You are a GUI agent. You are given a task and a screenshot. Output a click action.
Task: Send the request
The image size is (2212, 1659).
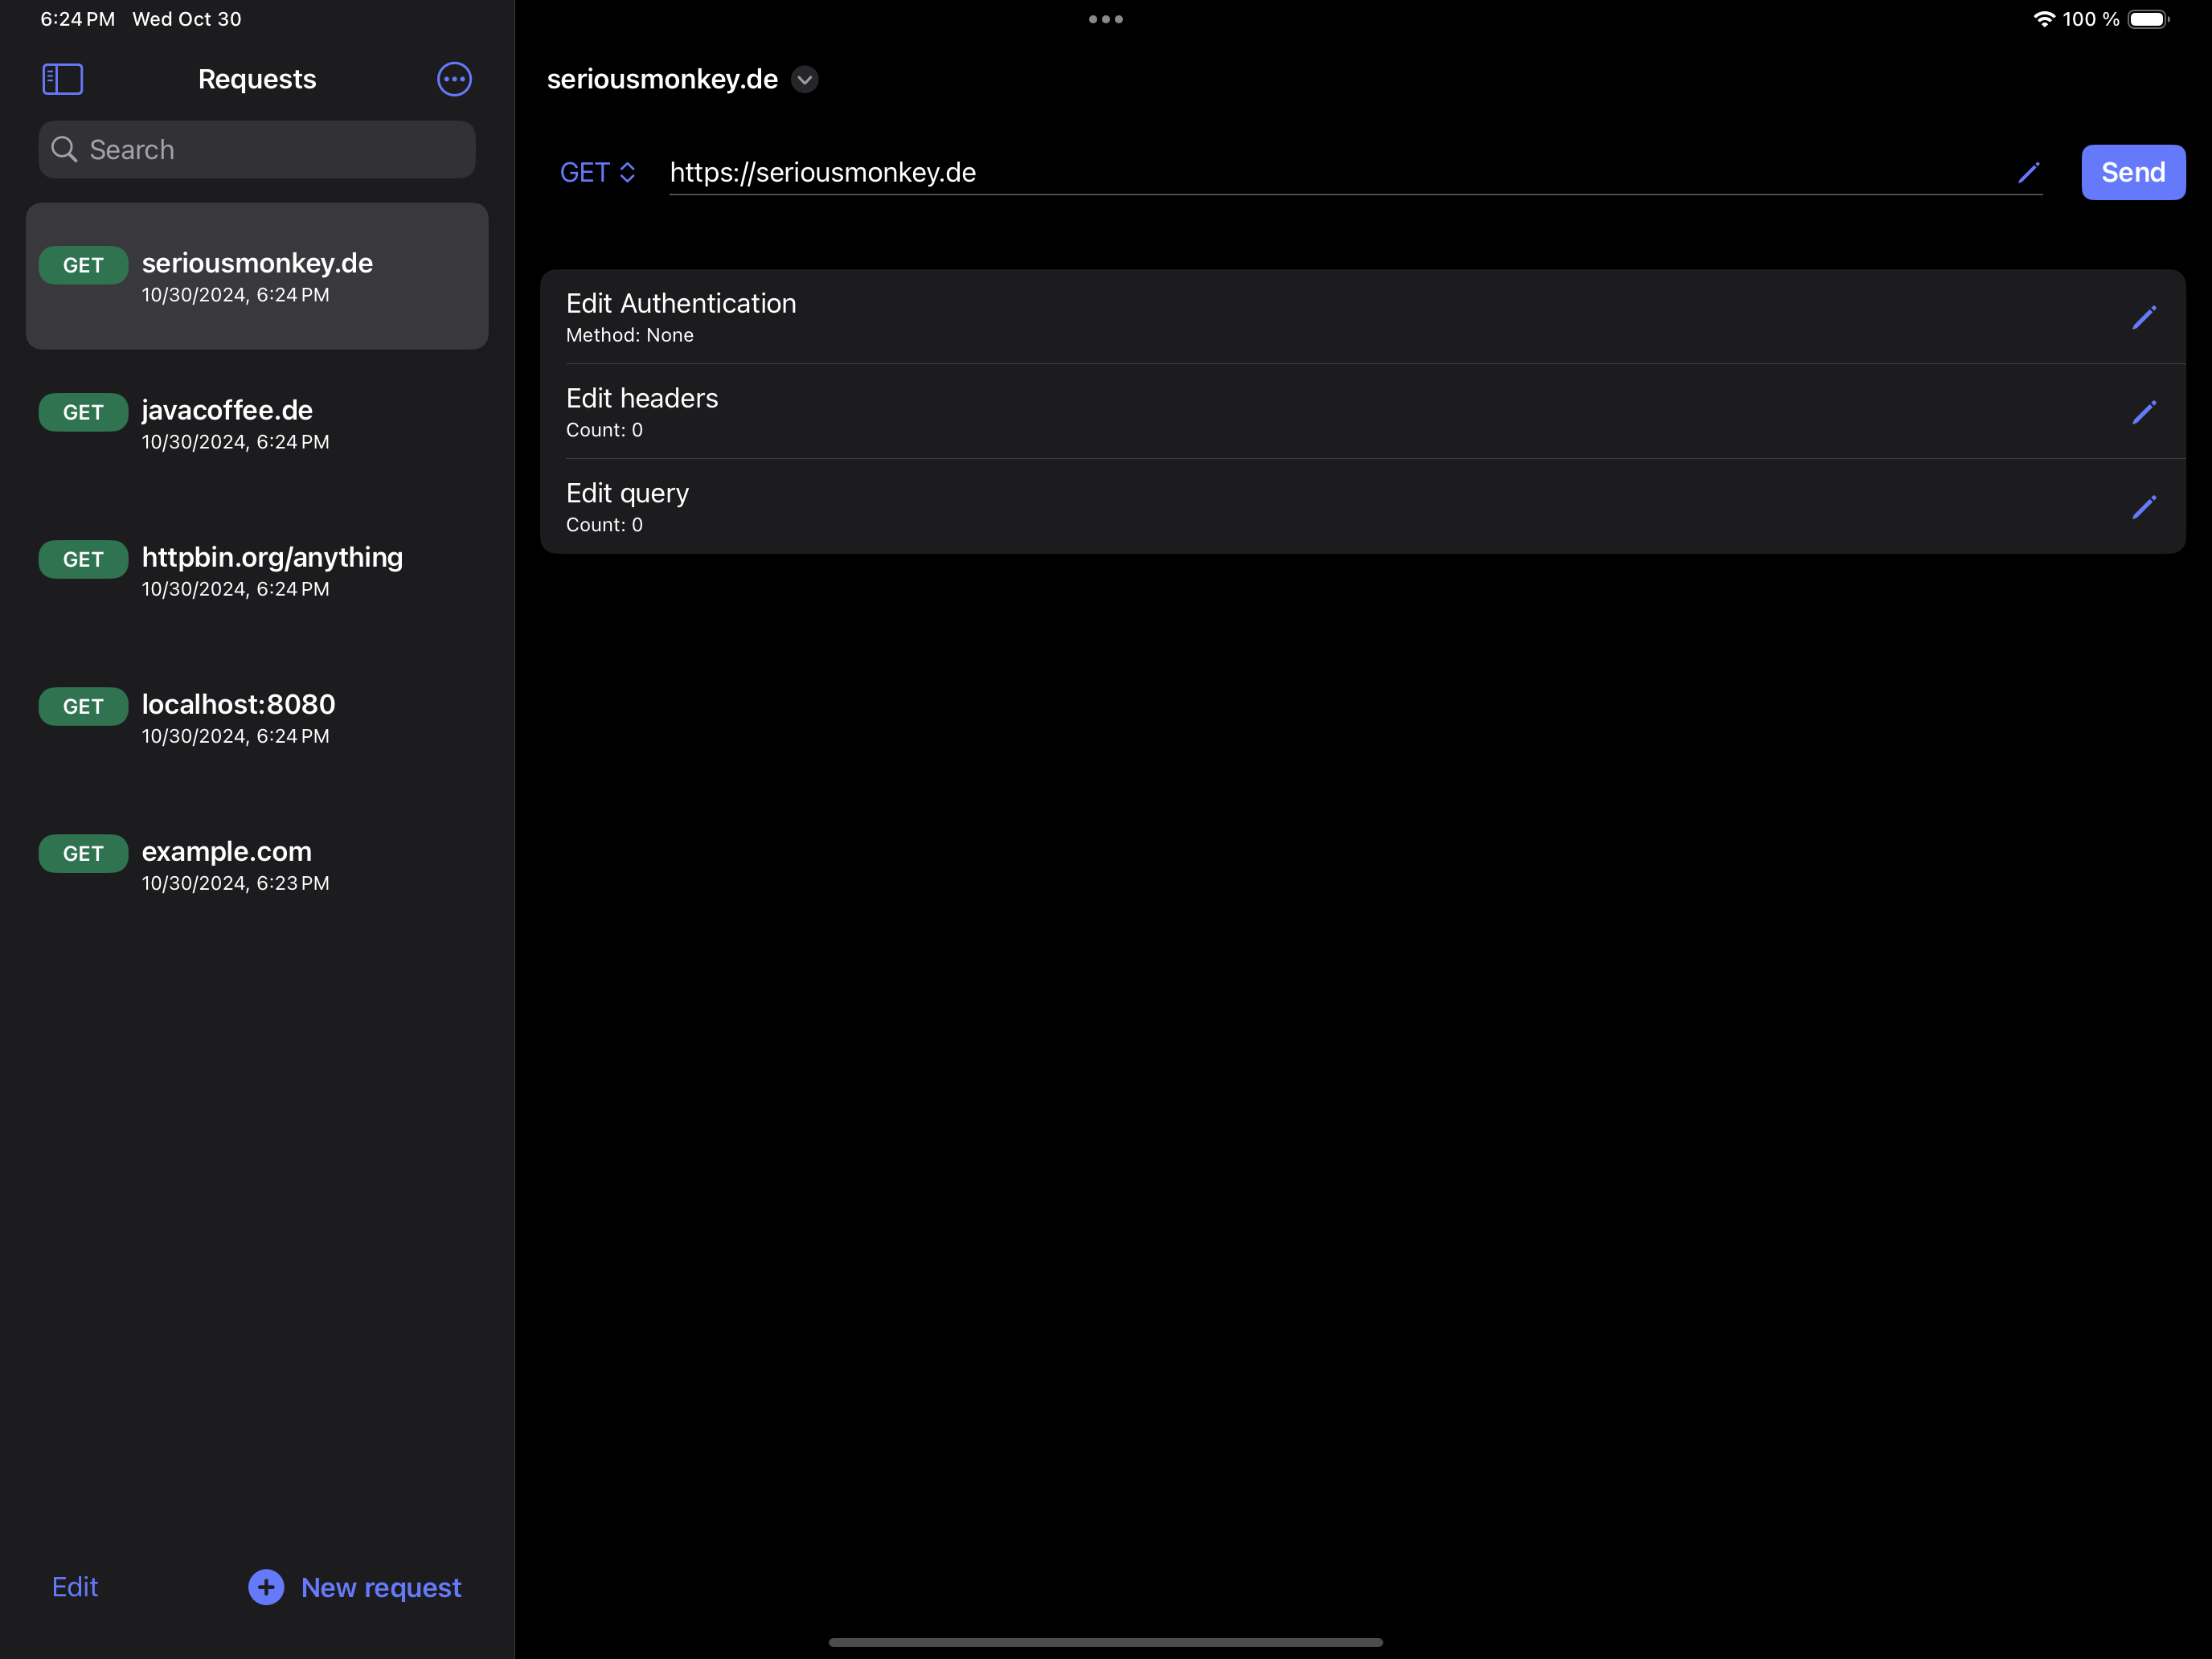click(2133, 172)
